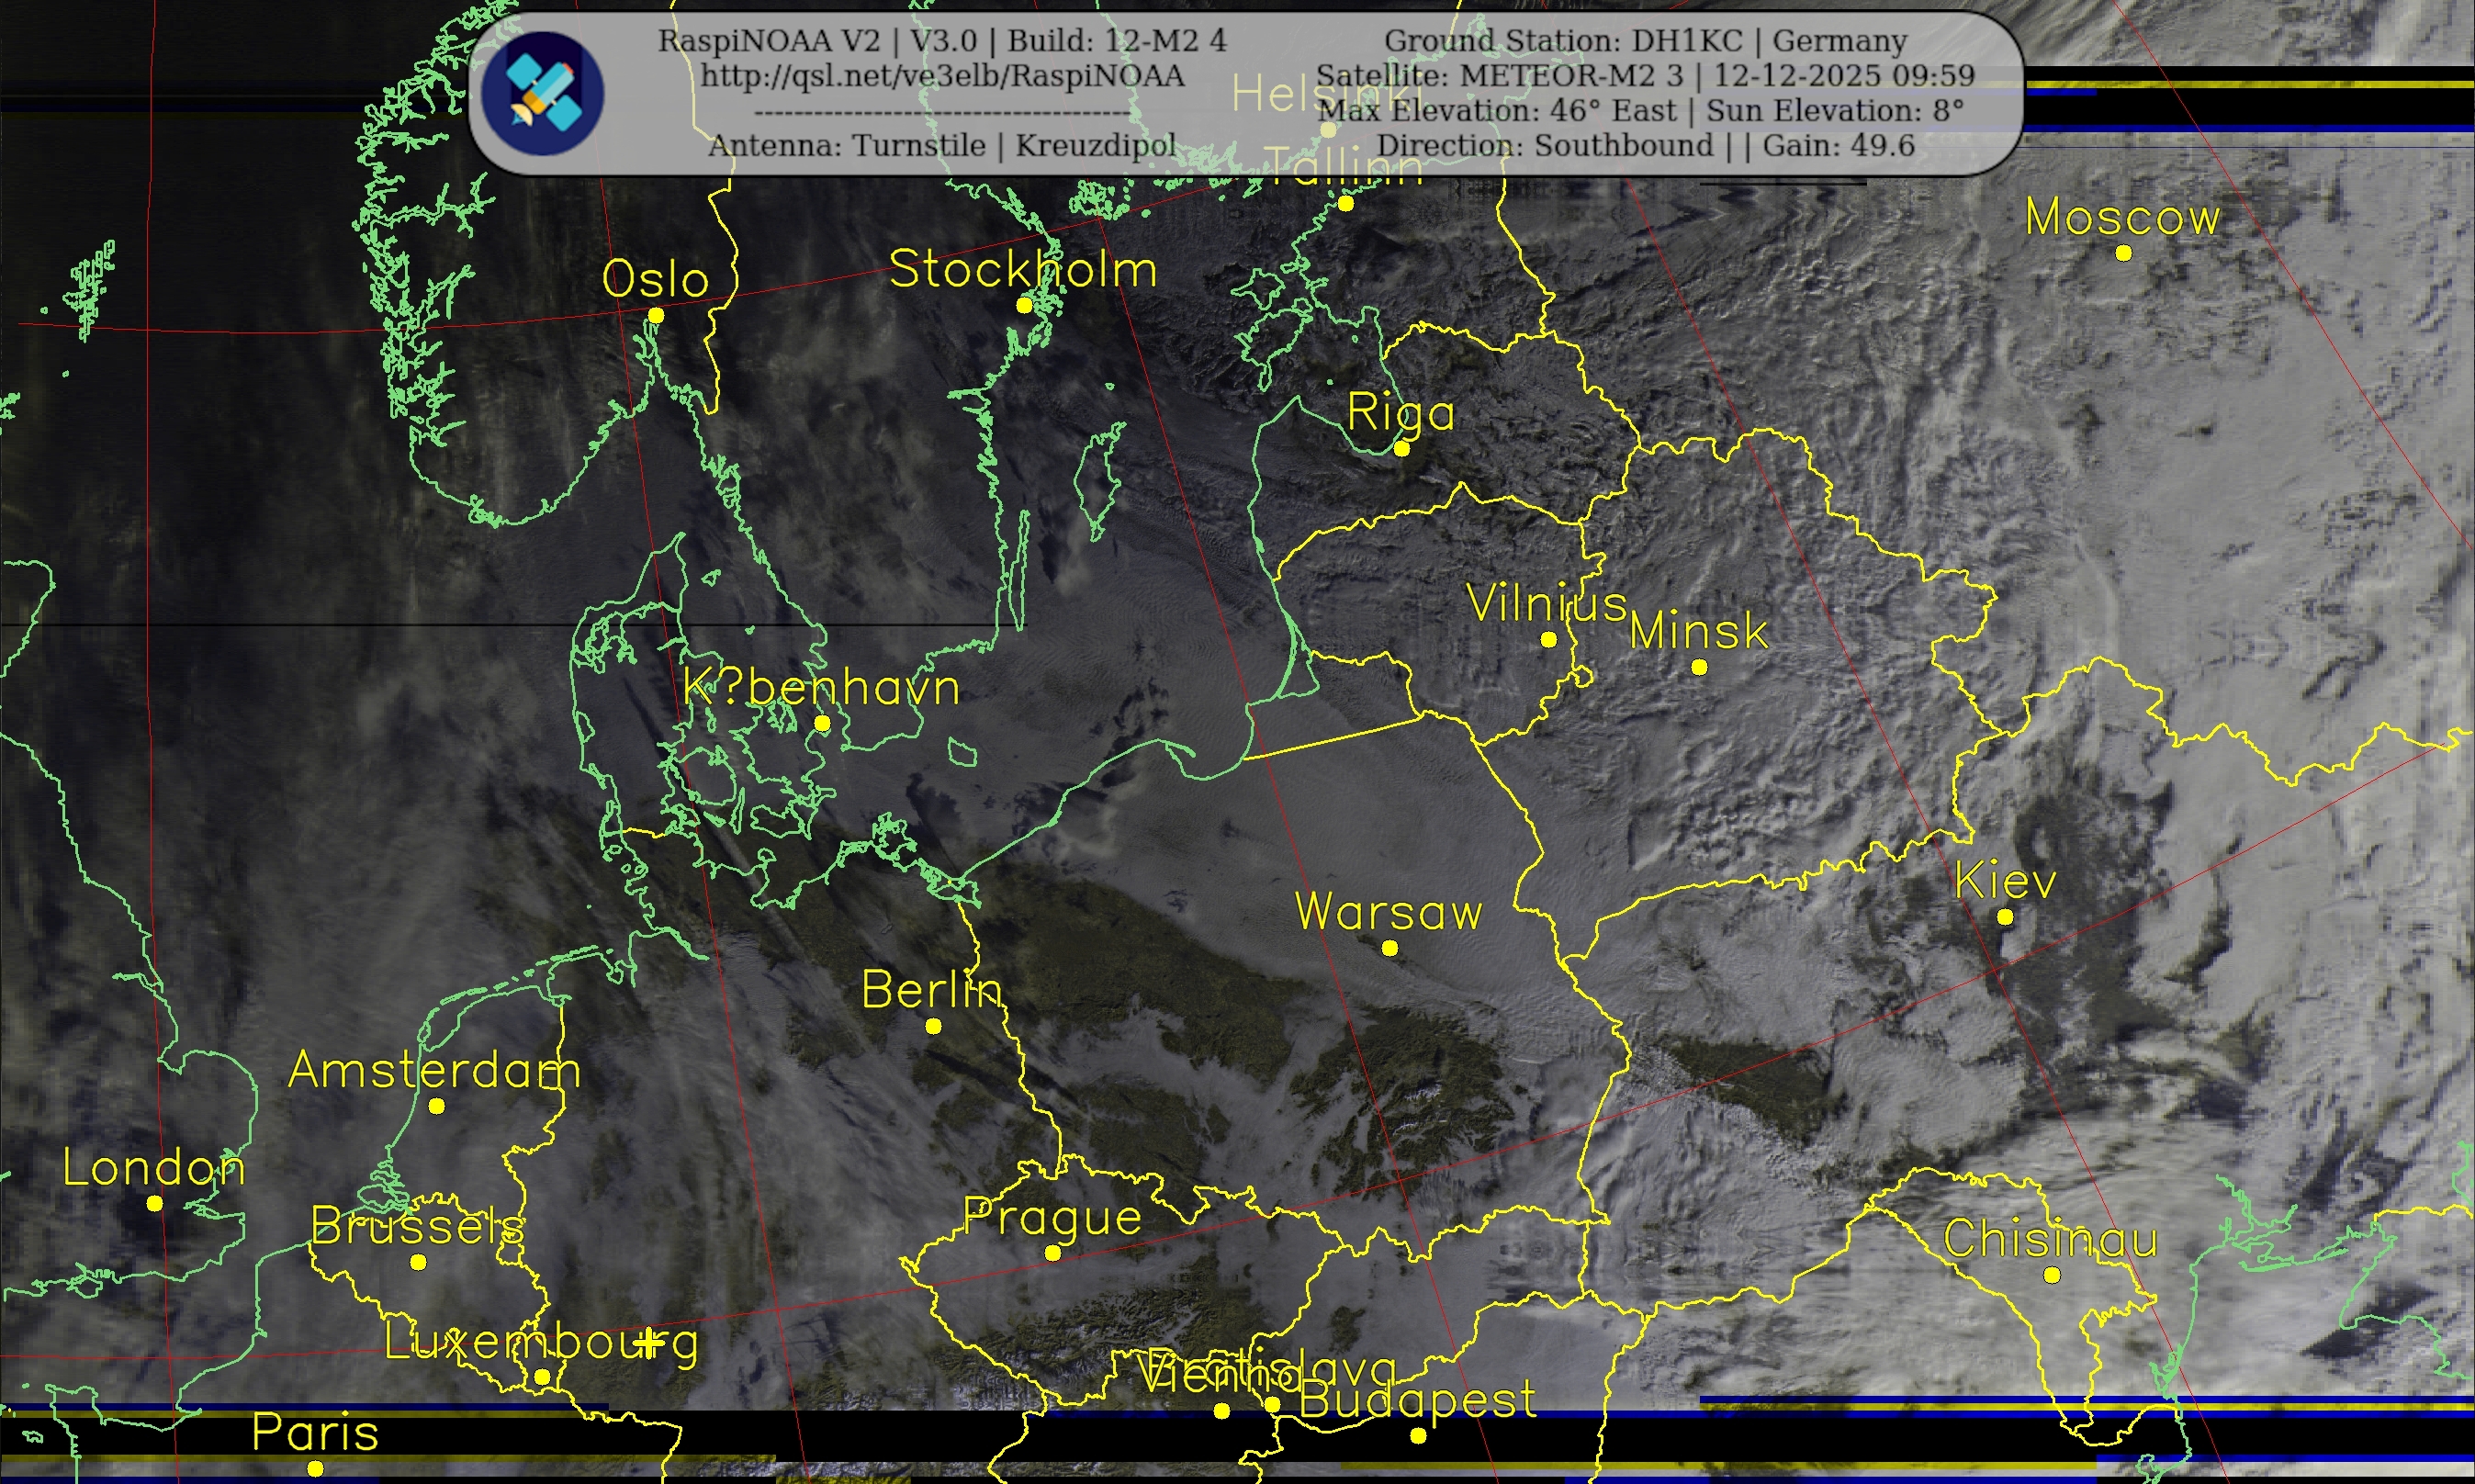Open the qsl.net RaspiNOAA URL text

(942, 76)
